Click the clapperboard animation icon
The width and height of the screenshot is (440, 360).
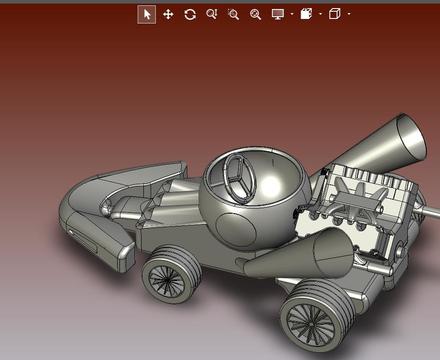point(306,14)
